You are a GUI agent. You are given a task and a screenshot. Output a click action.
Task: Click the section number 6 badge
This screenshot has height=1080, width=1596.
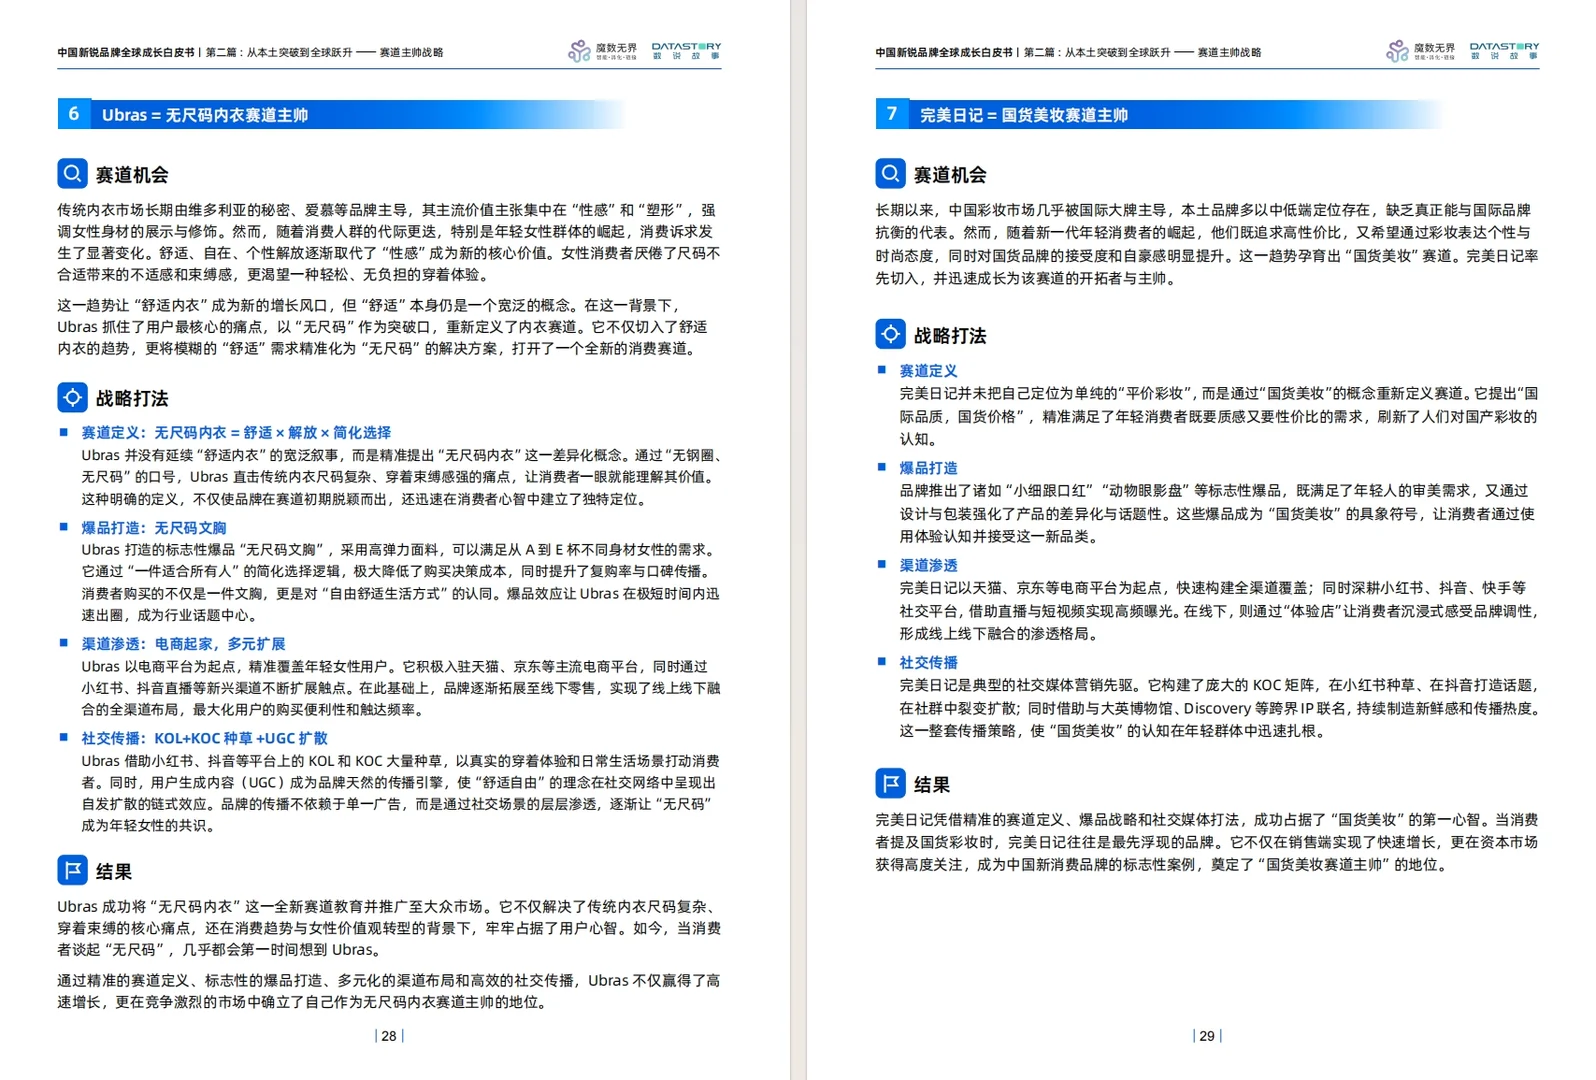(x=74, y=114)
